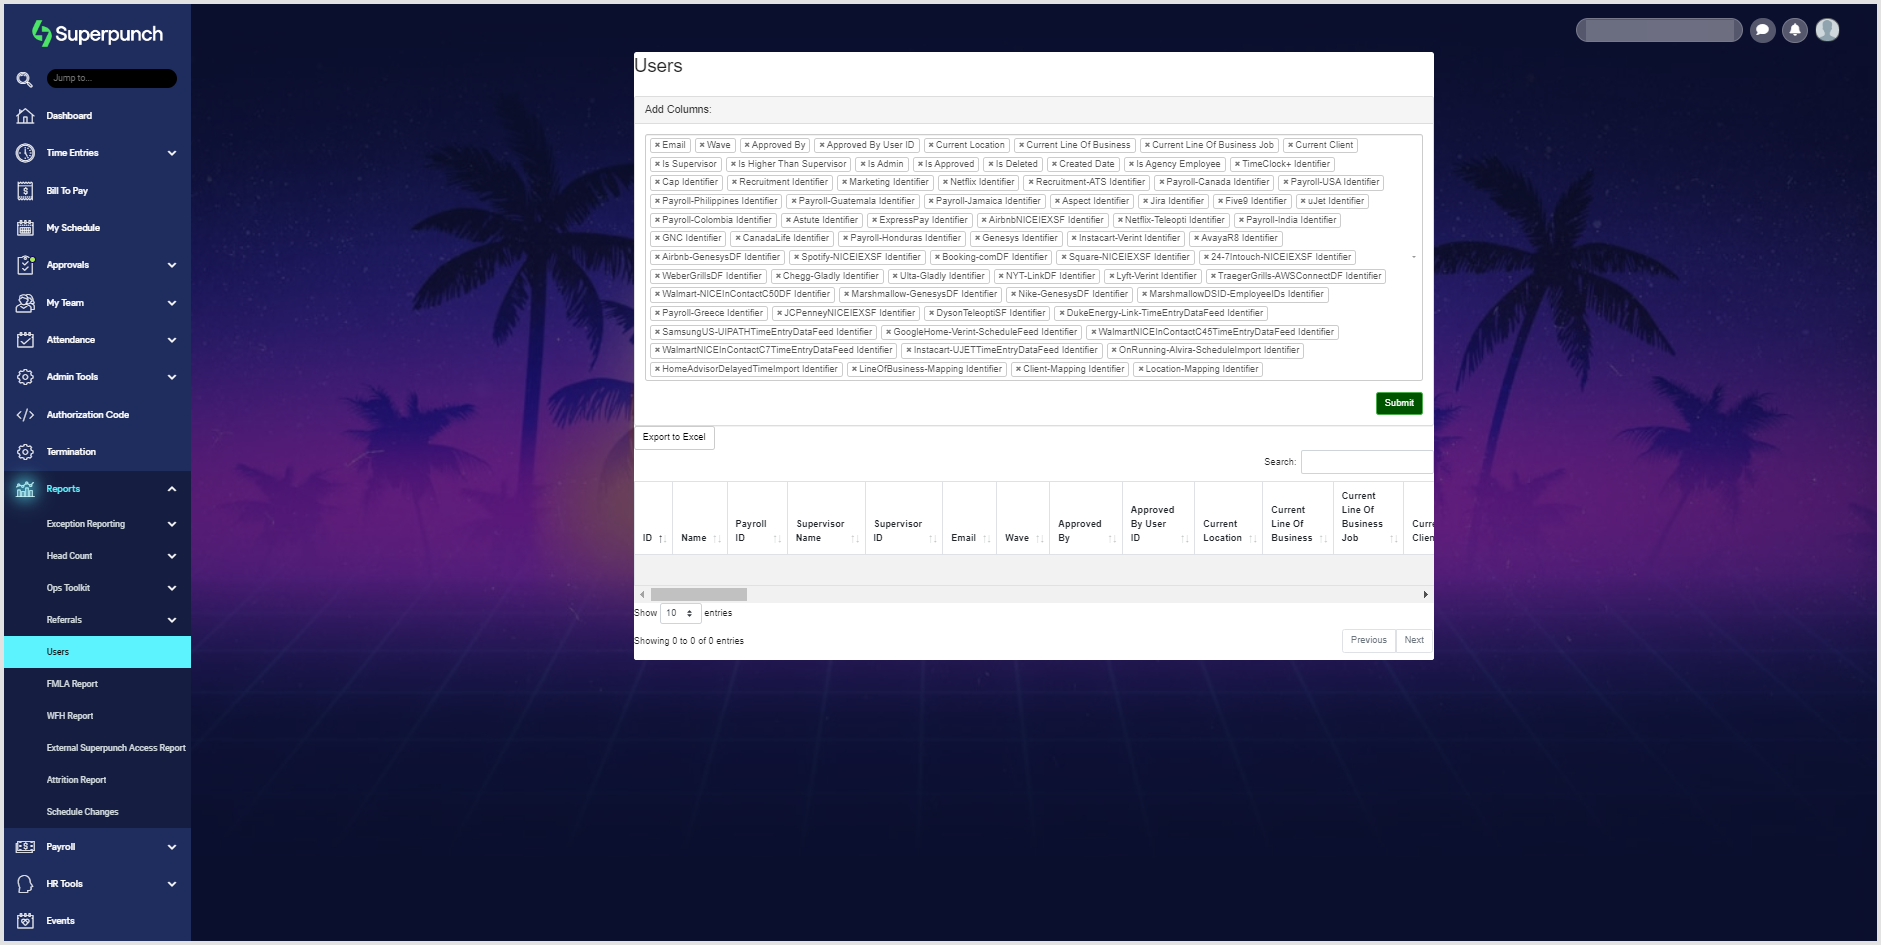Open the notifications bell
Viewport: 1881px width, 945px height.
[x=1795, y=31]
